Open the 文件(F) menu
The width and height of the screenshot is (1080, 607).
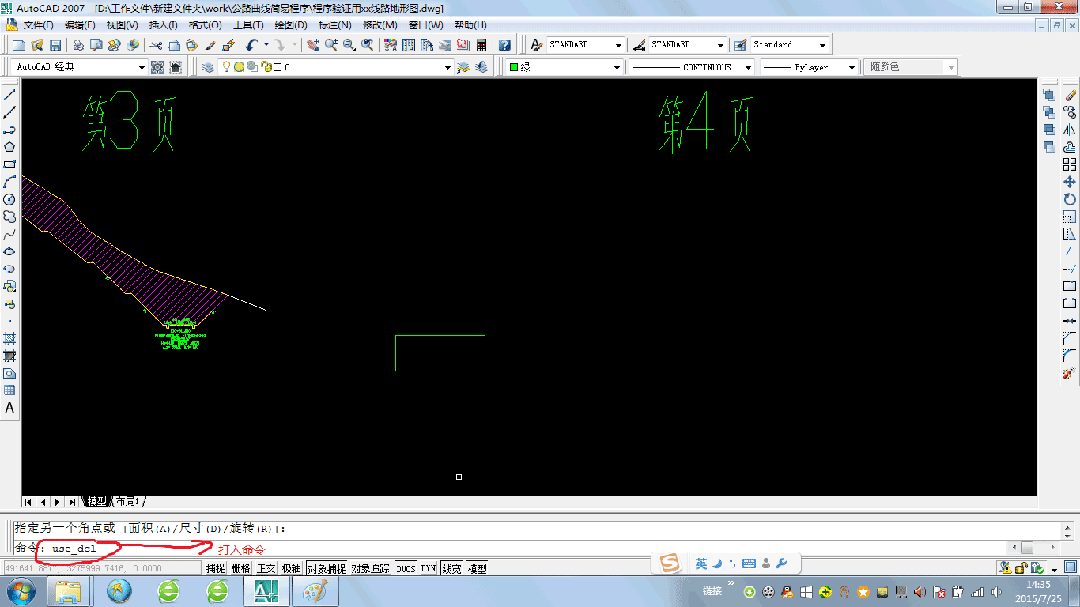38,25
